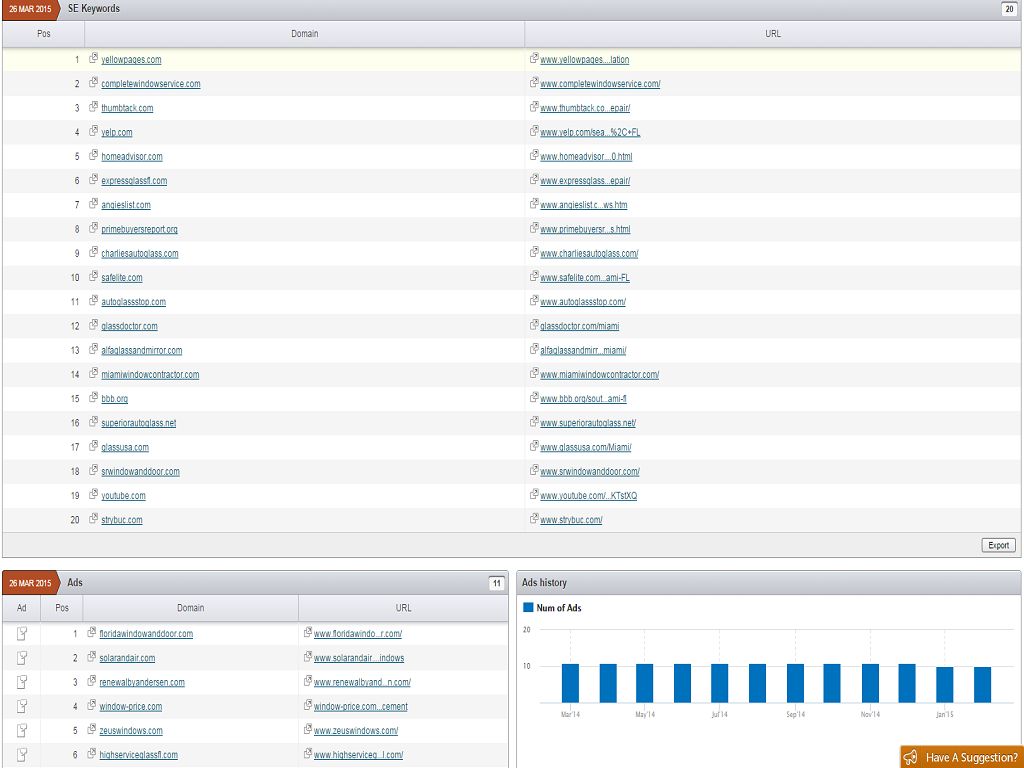Viewport: 1024px width, 768px height.
Task: Click external link icon beside solarandair.com domain
Action: click(x=92, y=658)
